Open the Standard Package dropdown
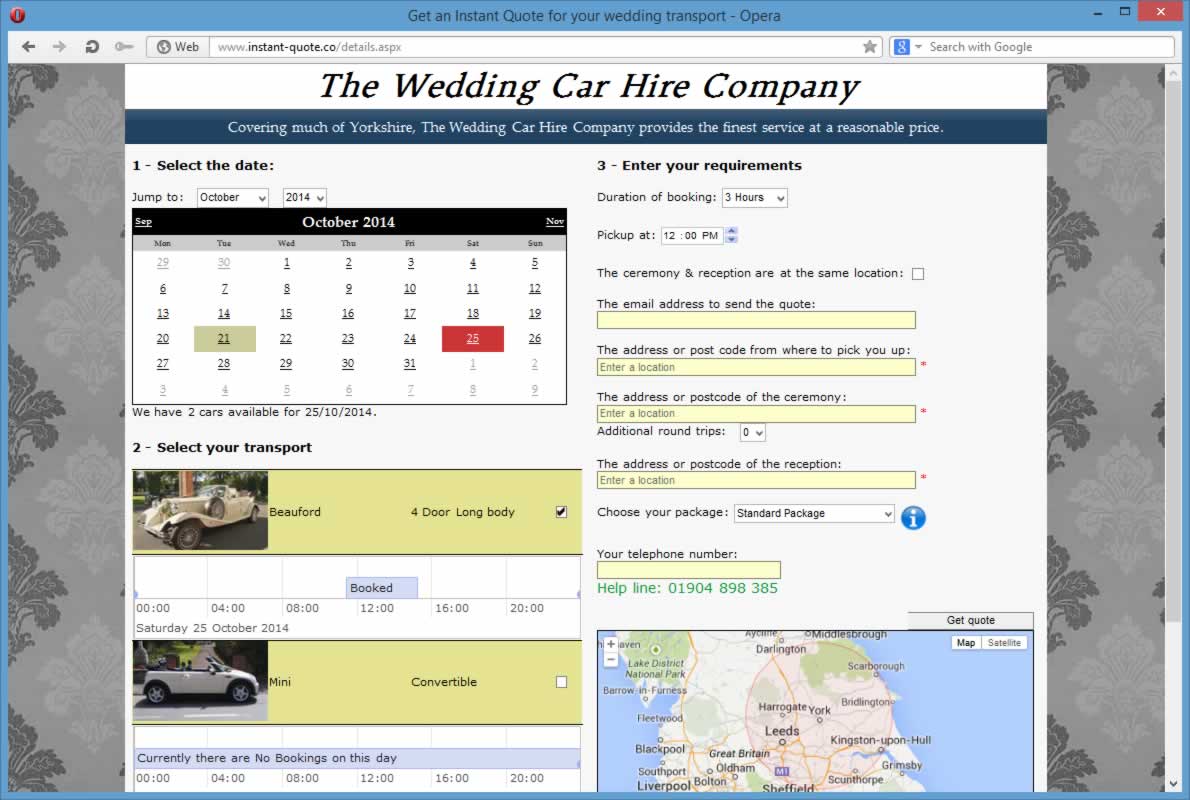 pos(814,513)
